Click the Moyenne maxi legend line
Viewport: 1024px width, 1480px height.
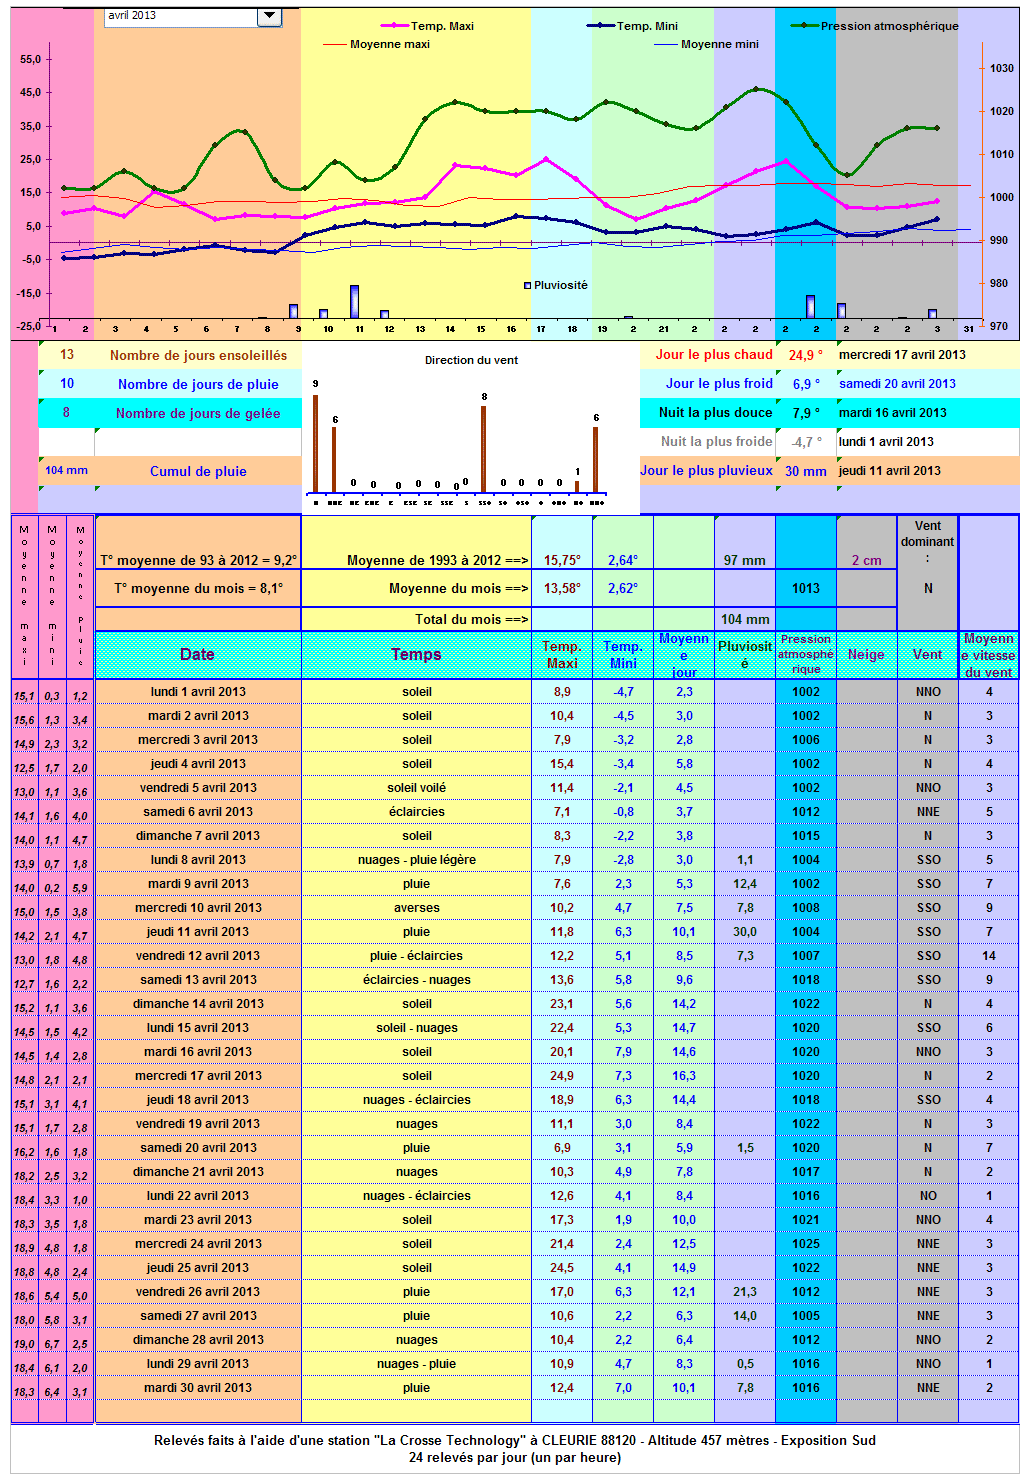334,44
